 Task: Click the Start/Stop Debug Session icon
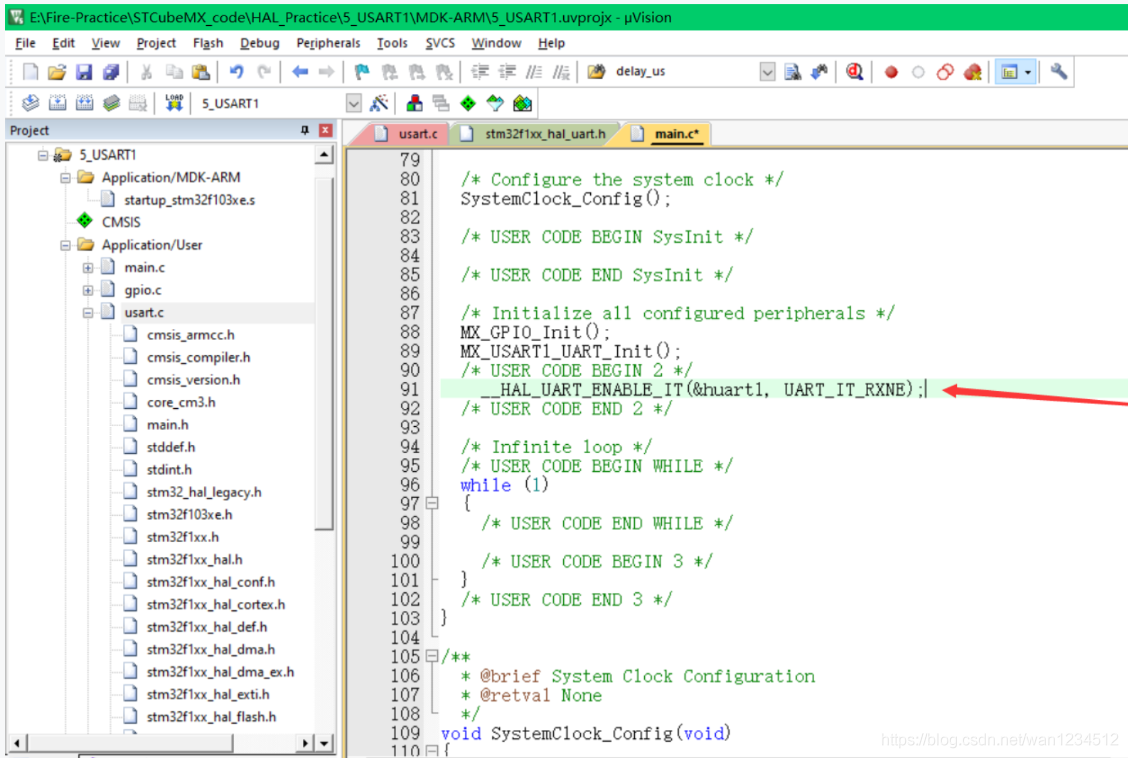coord(854,72)
